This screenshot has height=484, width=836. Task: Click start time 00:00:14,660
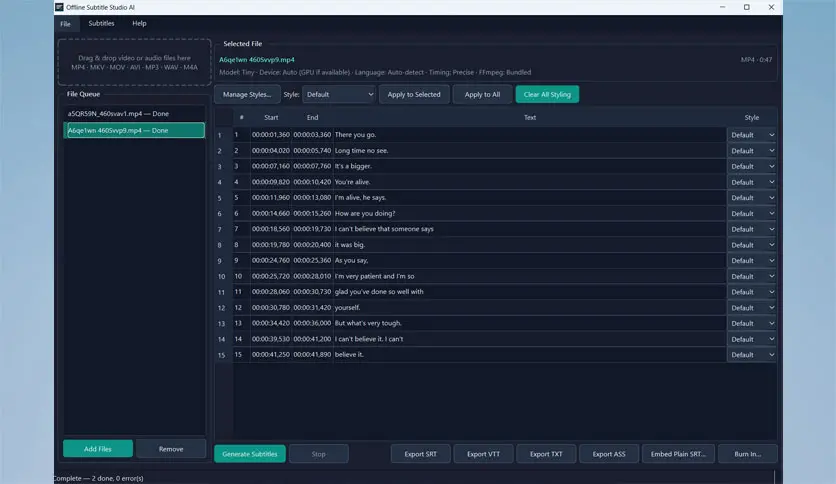pos(271,213)
